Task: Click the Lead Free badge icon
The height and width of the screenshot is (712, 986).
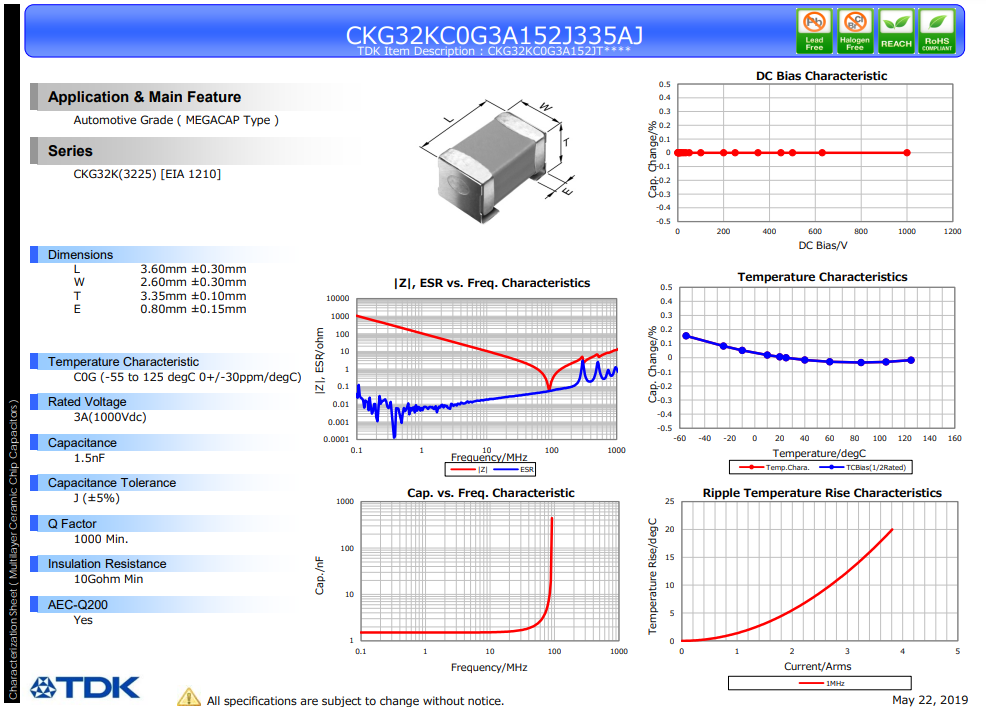Action: (x=814, y=31)
